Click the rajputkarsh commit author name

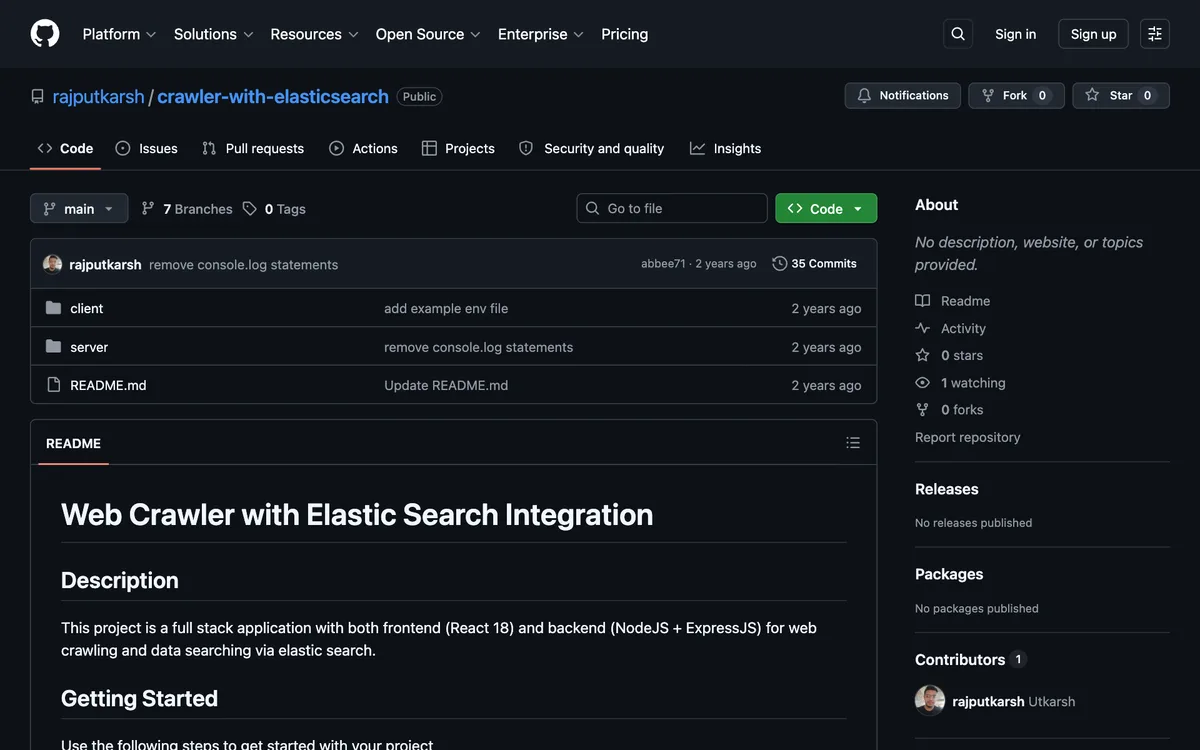[106, 265]
